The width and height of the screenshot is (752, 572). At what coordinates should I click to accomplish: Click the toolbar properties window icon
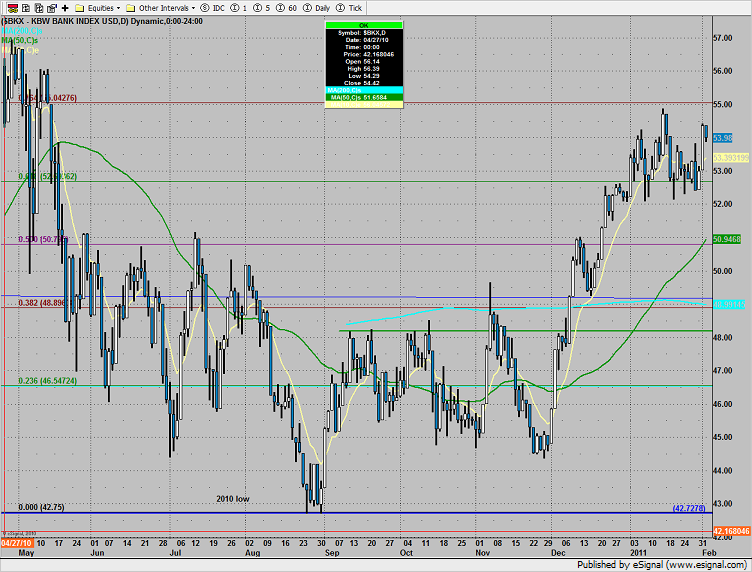(x=52, y=8)
